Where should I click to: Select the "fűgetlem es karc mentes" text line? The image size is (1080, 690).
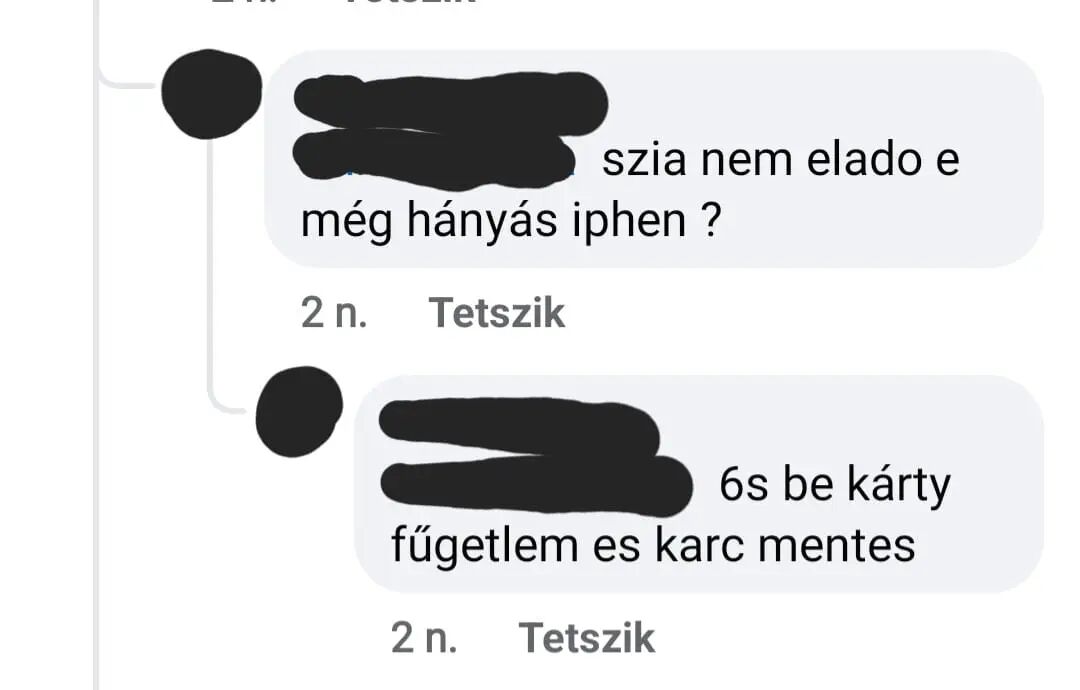tap(653, 545)
